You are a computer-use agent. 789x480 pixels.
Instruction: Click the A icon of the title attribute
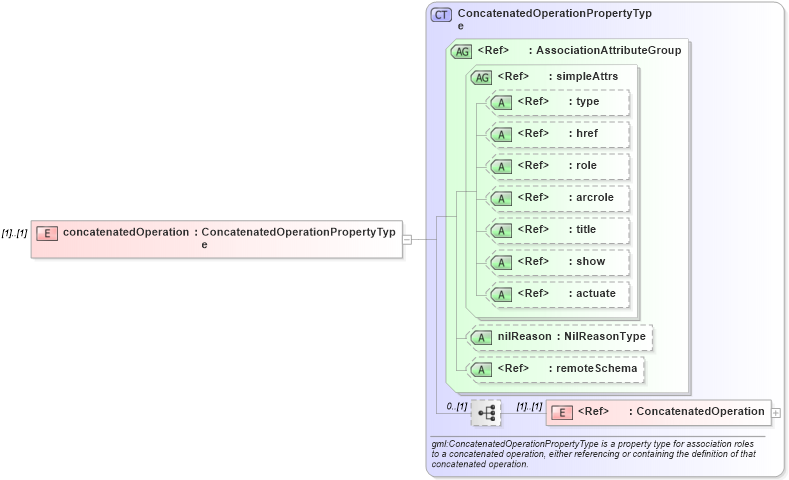point(501,230)
